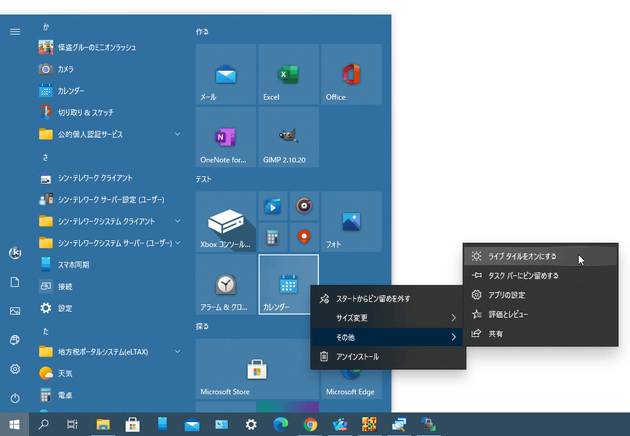630x436 pixels.
Task: Open 電卓 app in list
Action: click(109, 395)
